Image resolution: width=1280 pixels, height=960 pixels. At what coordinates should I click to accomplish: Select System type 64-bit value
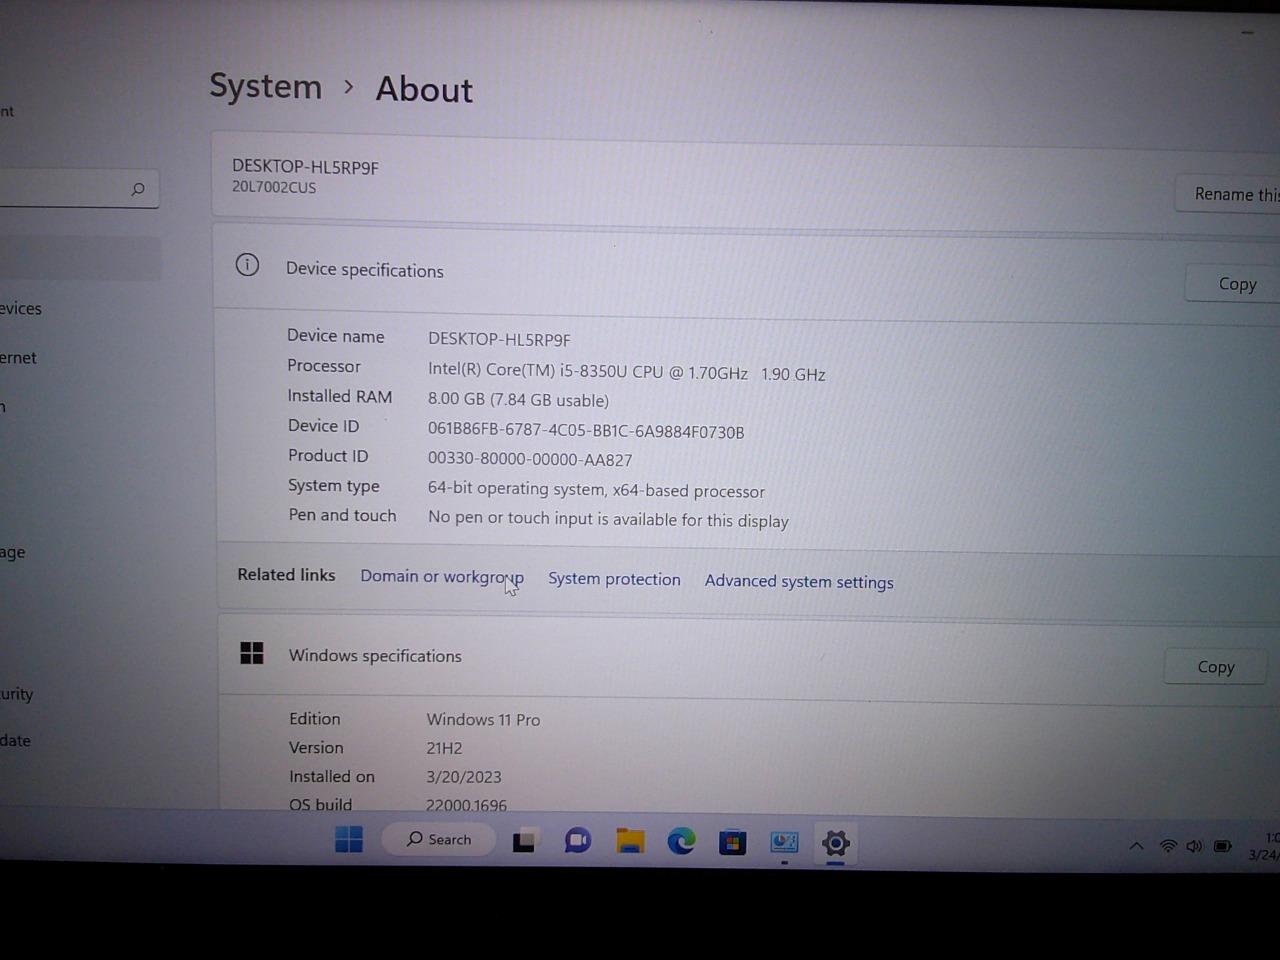point(596,490)
